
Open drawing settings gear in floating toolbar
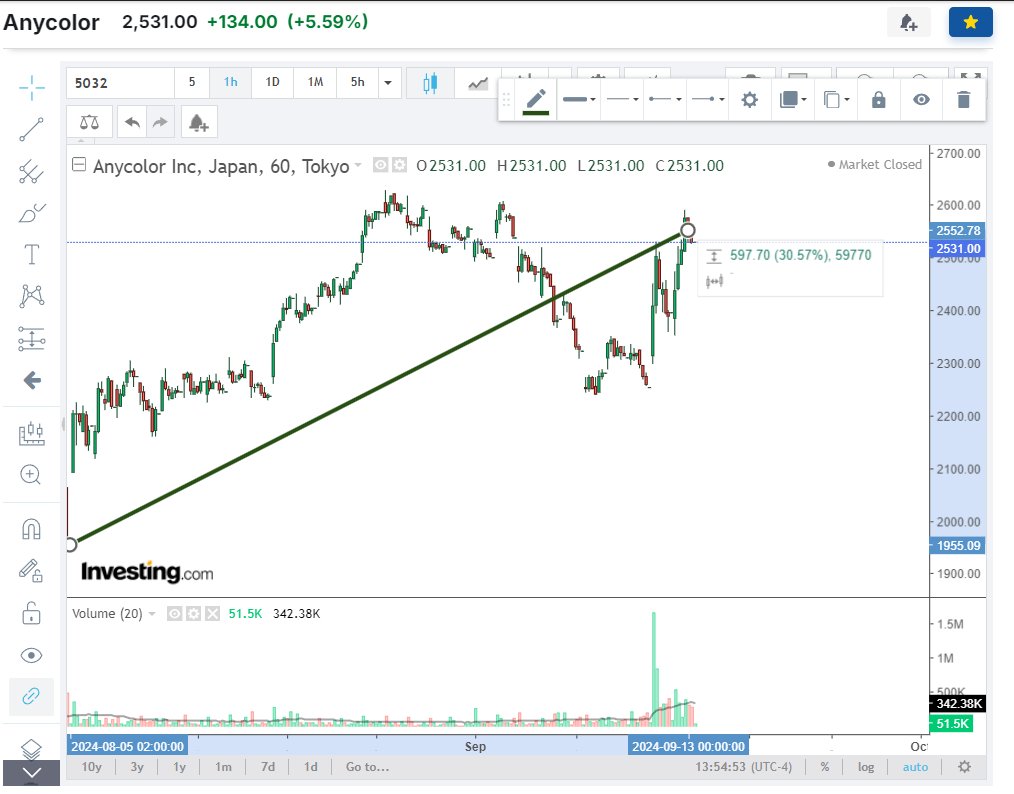750,100
